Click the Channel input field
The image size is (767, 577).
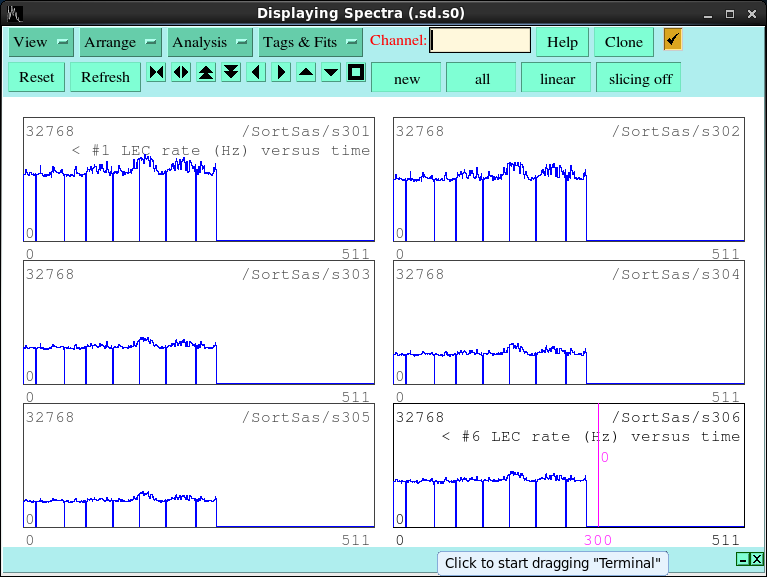click(480, 41)
